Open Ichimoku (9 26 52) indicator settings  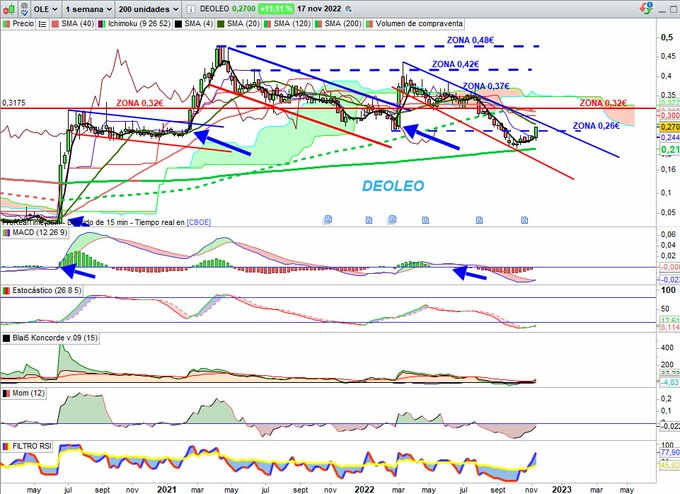pyautogui.click(x=139, y=23)
